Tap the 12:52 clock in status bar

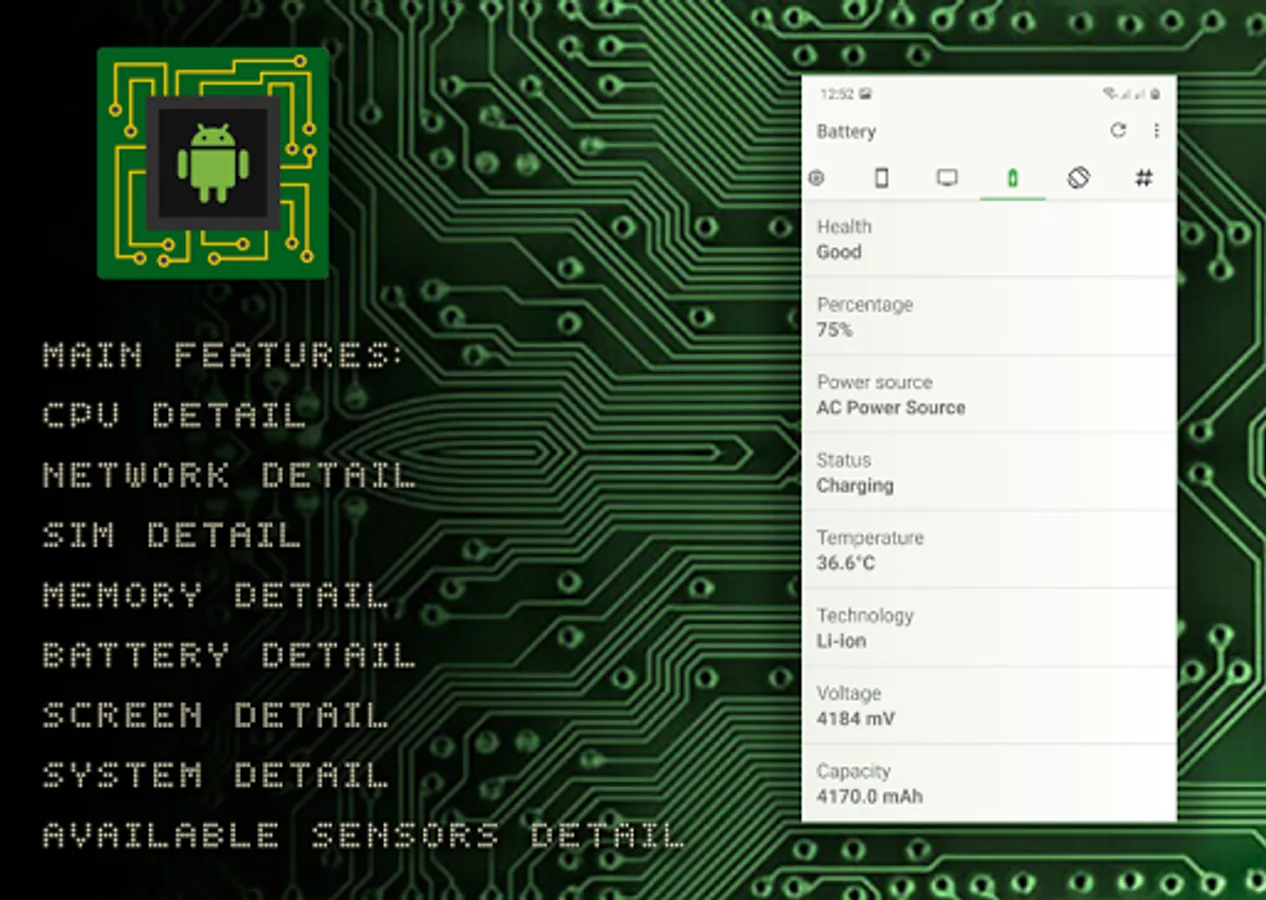pos(836,94)
